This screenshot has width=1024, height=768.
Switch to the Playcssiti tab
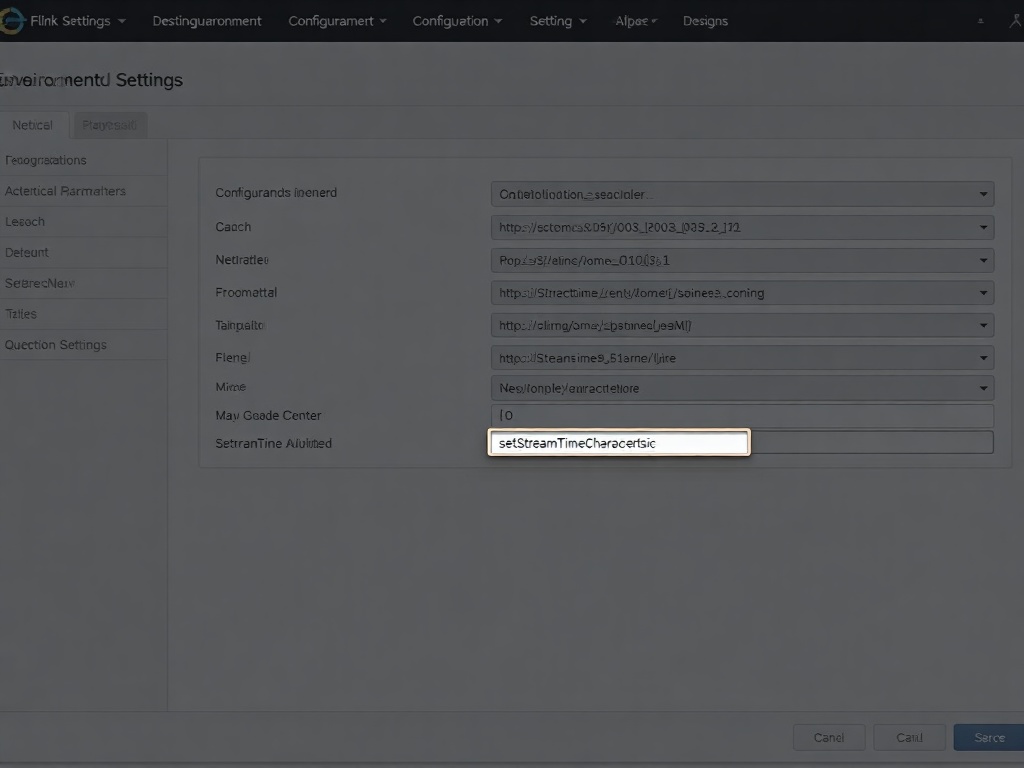[x=110, y=125]
